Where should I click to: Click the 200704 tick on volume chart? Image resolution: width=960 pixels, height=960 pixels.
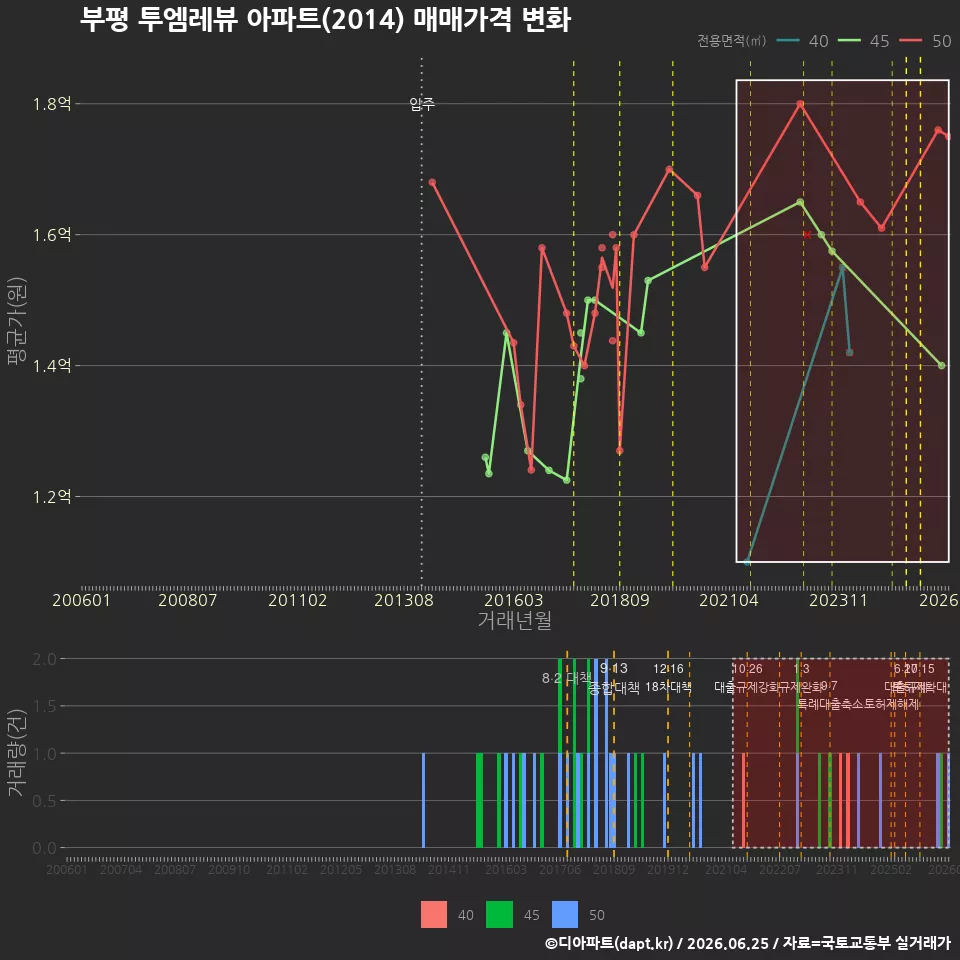(121, 869)
